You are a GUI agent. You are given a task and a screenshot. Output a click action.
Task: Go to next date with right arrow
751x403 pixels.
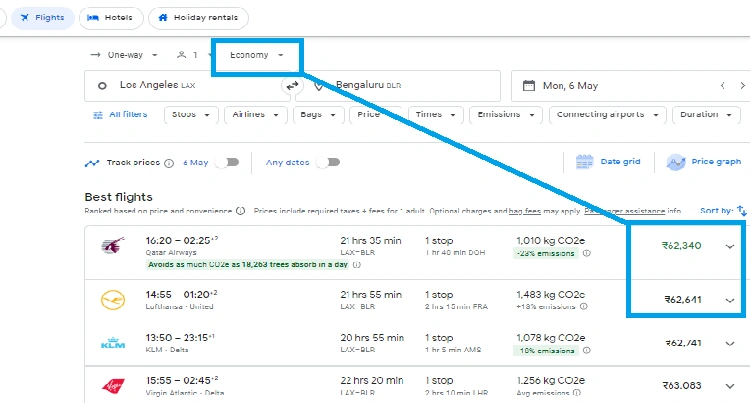742,86
